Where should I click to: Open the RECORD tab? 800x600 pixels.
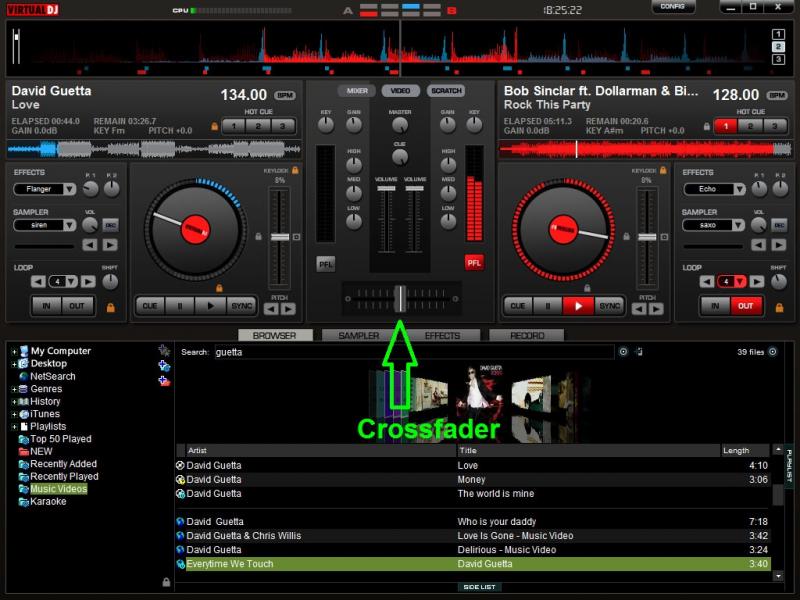click(x=527, y=335)
